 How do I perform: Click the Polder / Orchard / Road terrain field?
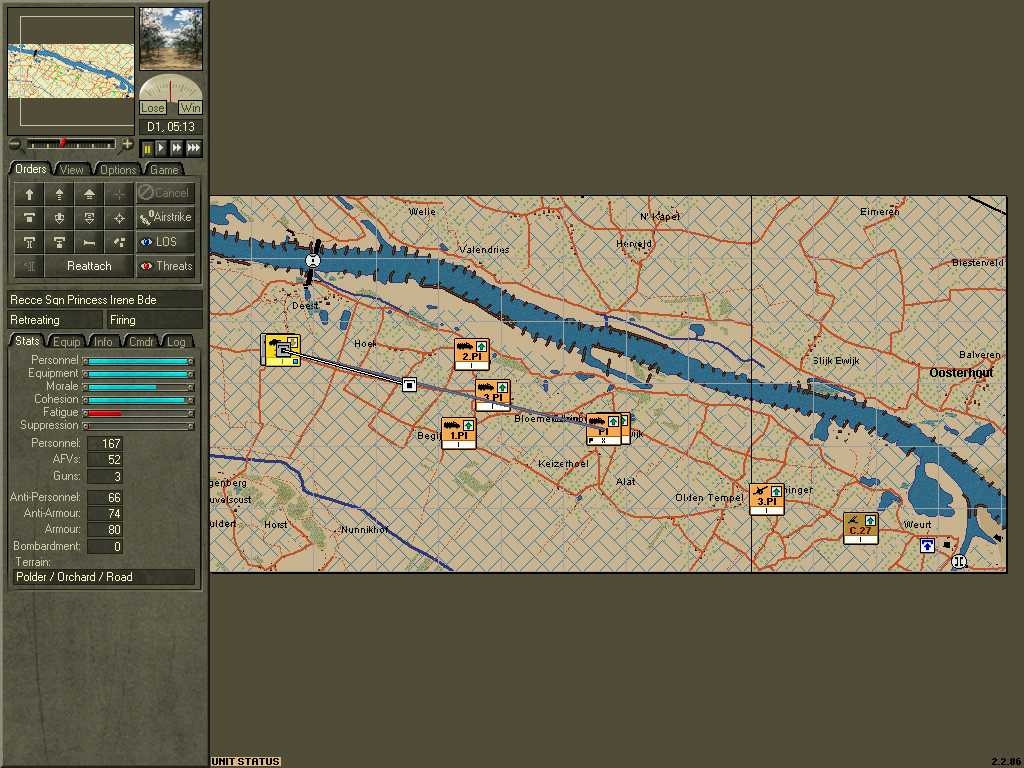(x=104, y=577)
